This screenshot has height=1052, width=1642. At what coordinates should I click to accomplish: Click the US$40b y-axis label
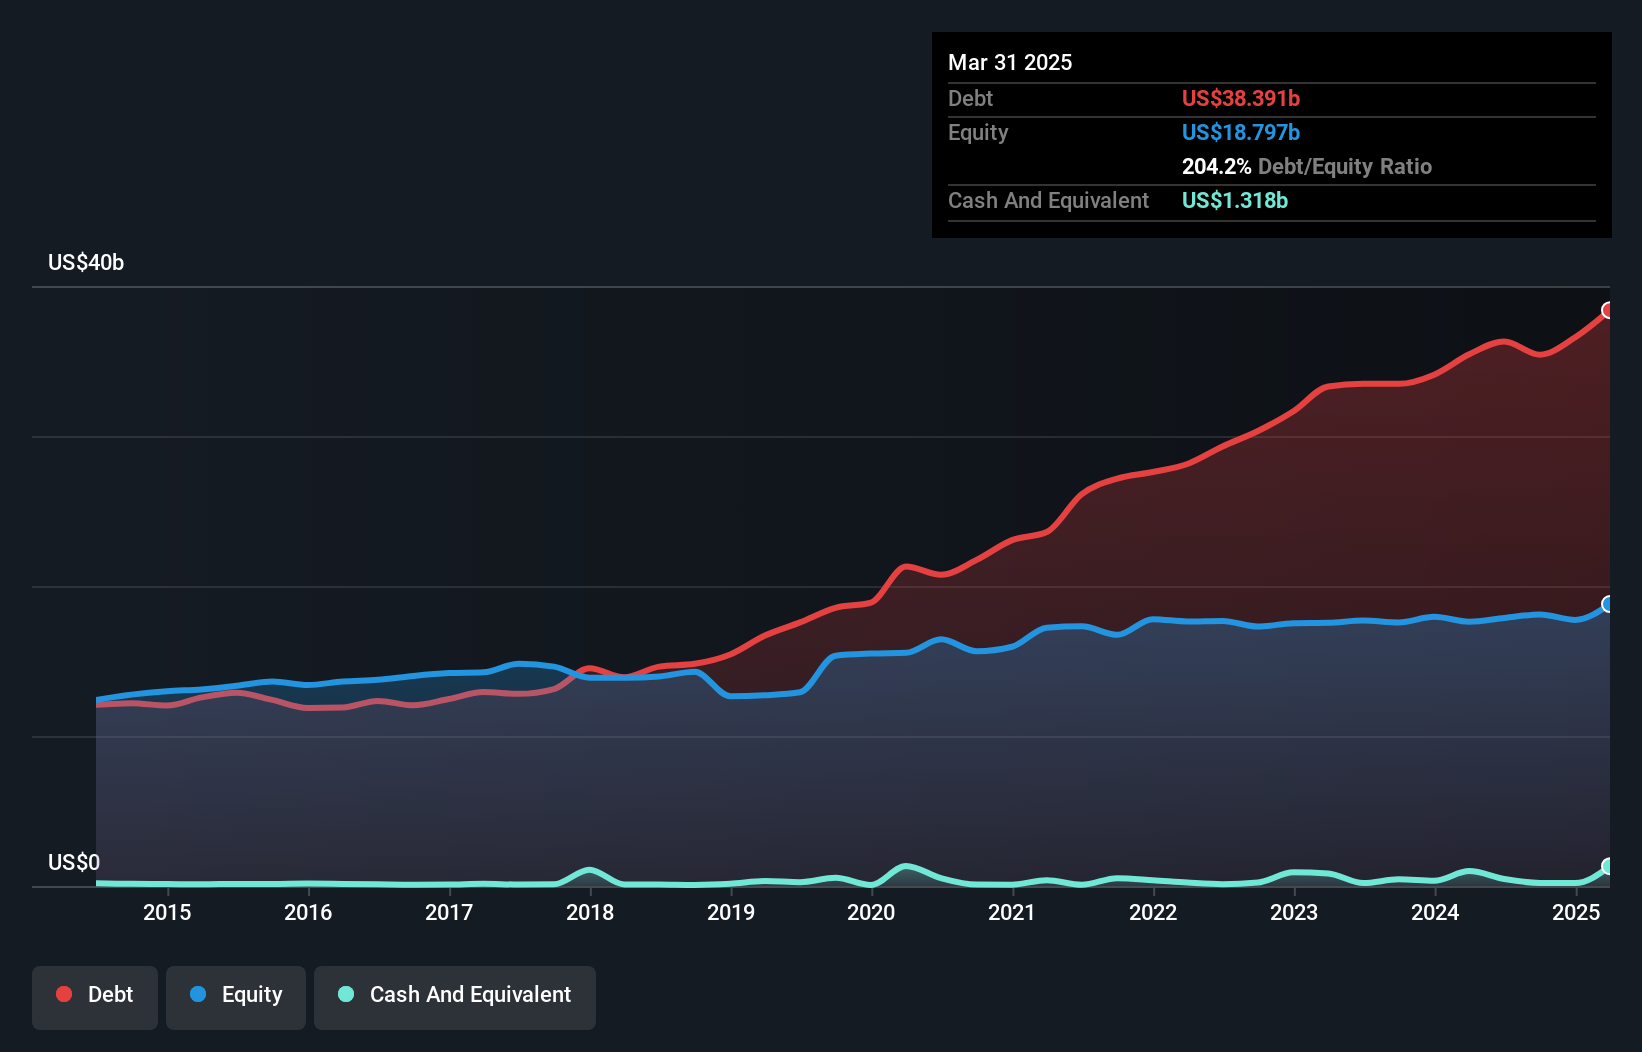(x=86, y=263)
